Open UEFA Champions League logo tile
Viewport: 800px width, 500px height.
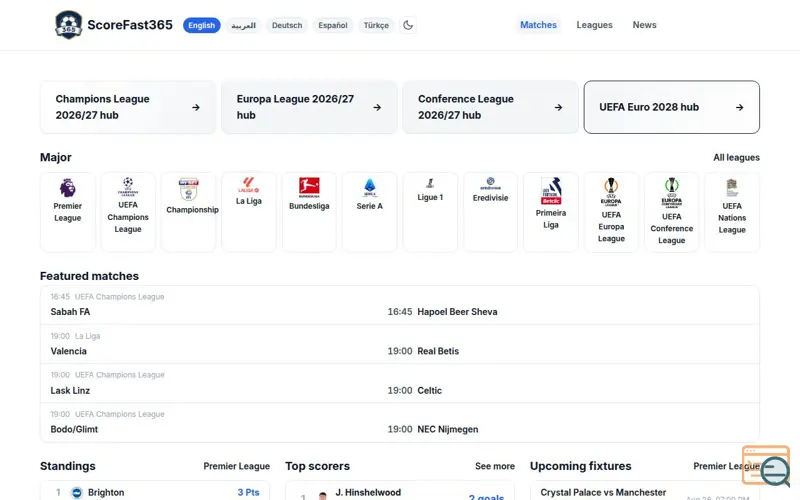tap(128, 212)
